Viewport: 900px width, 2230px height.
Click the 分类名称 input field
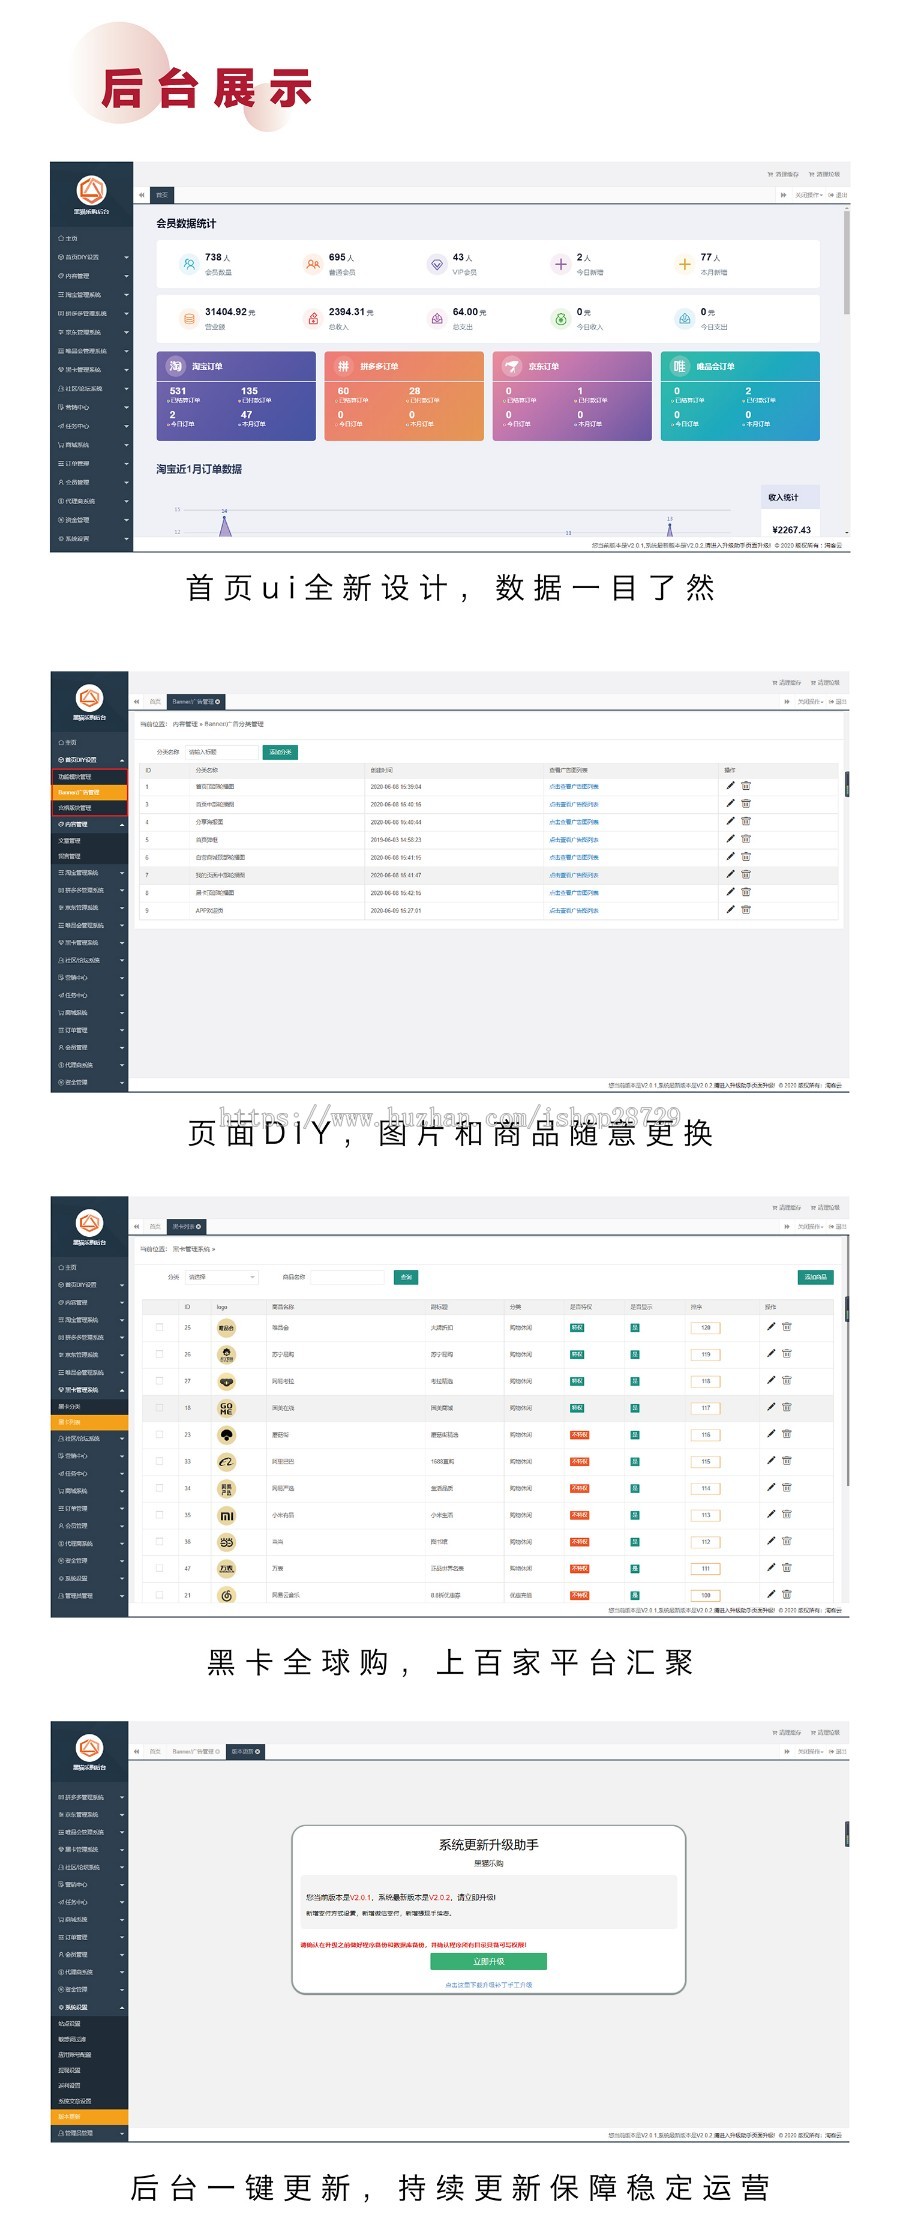(220, 752)
